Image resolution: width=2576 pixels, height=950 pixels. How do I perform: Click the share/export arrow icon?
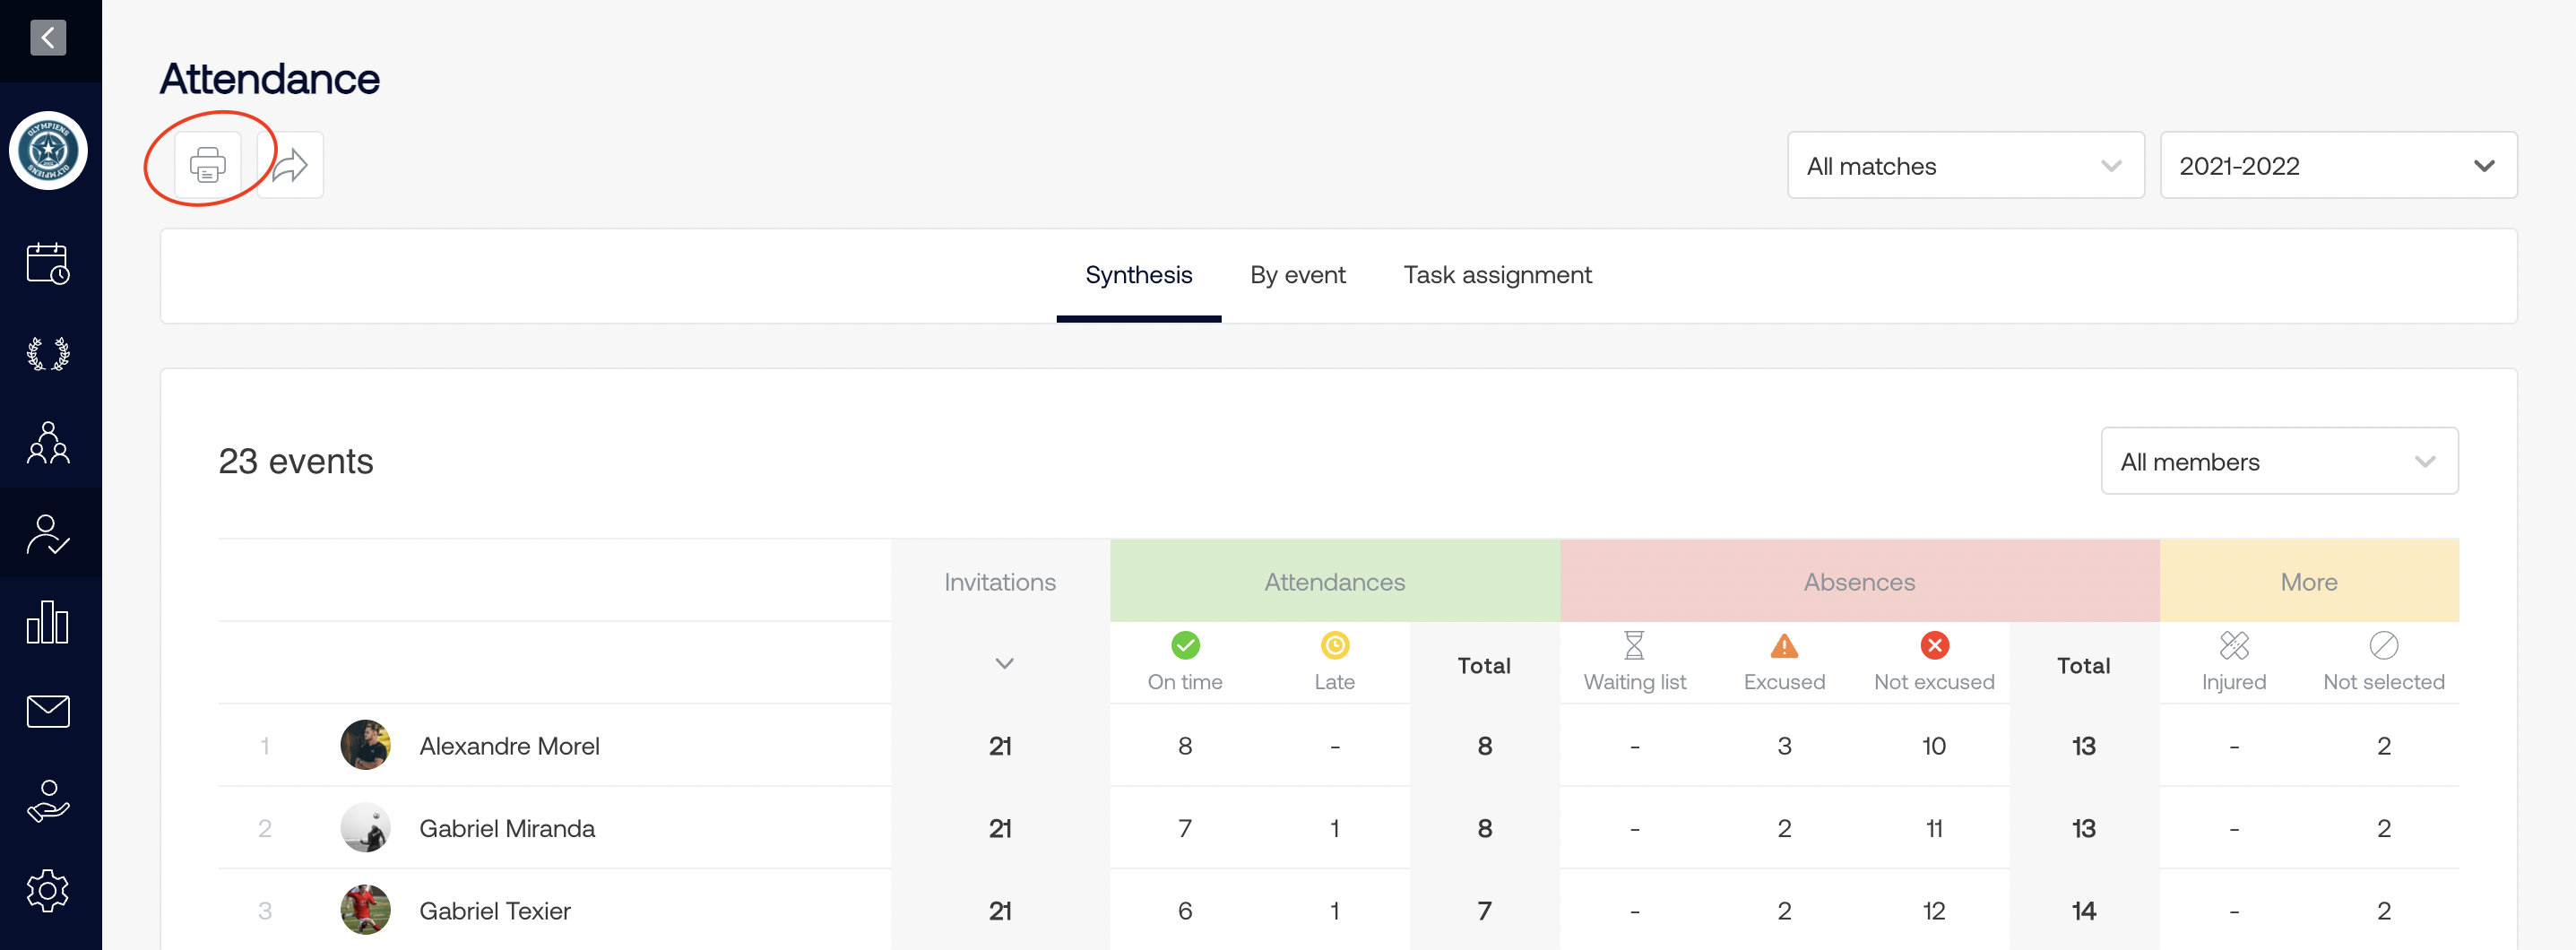coord(290,165)
